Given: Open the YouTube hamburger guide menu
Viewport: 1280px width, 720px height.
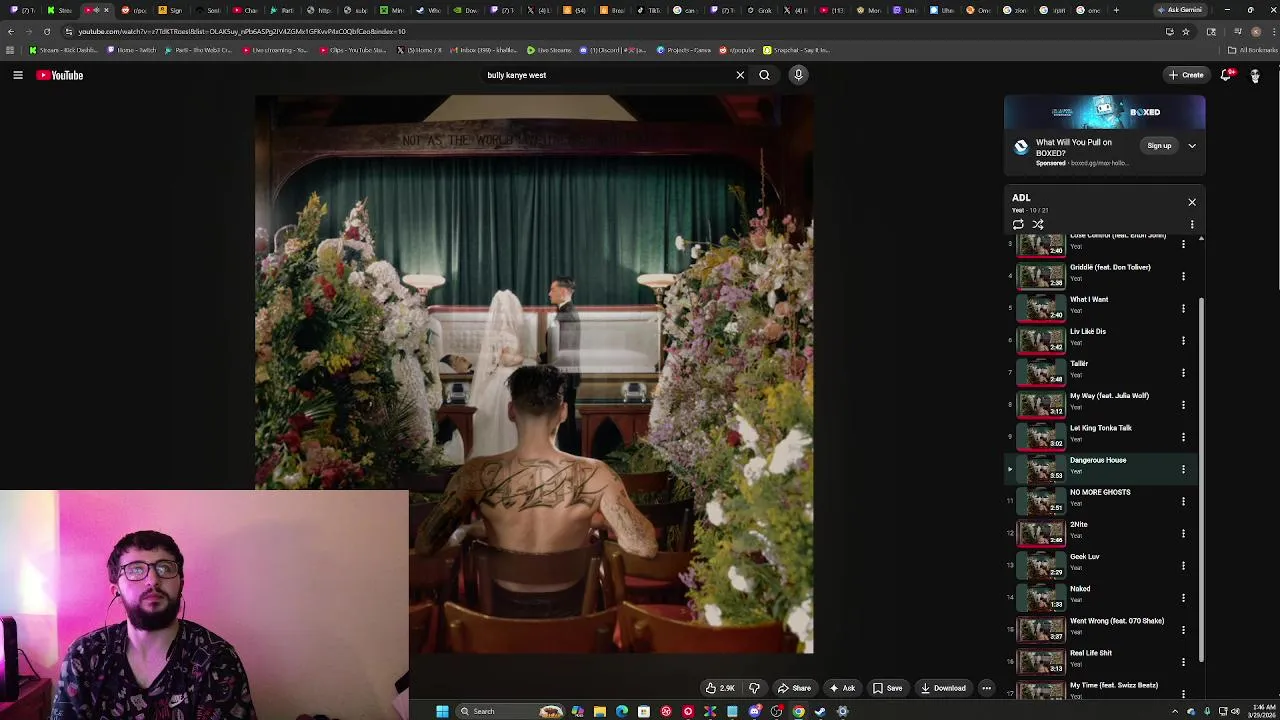Looking at the screenshot, I should (x=18, y=75).
